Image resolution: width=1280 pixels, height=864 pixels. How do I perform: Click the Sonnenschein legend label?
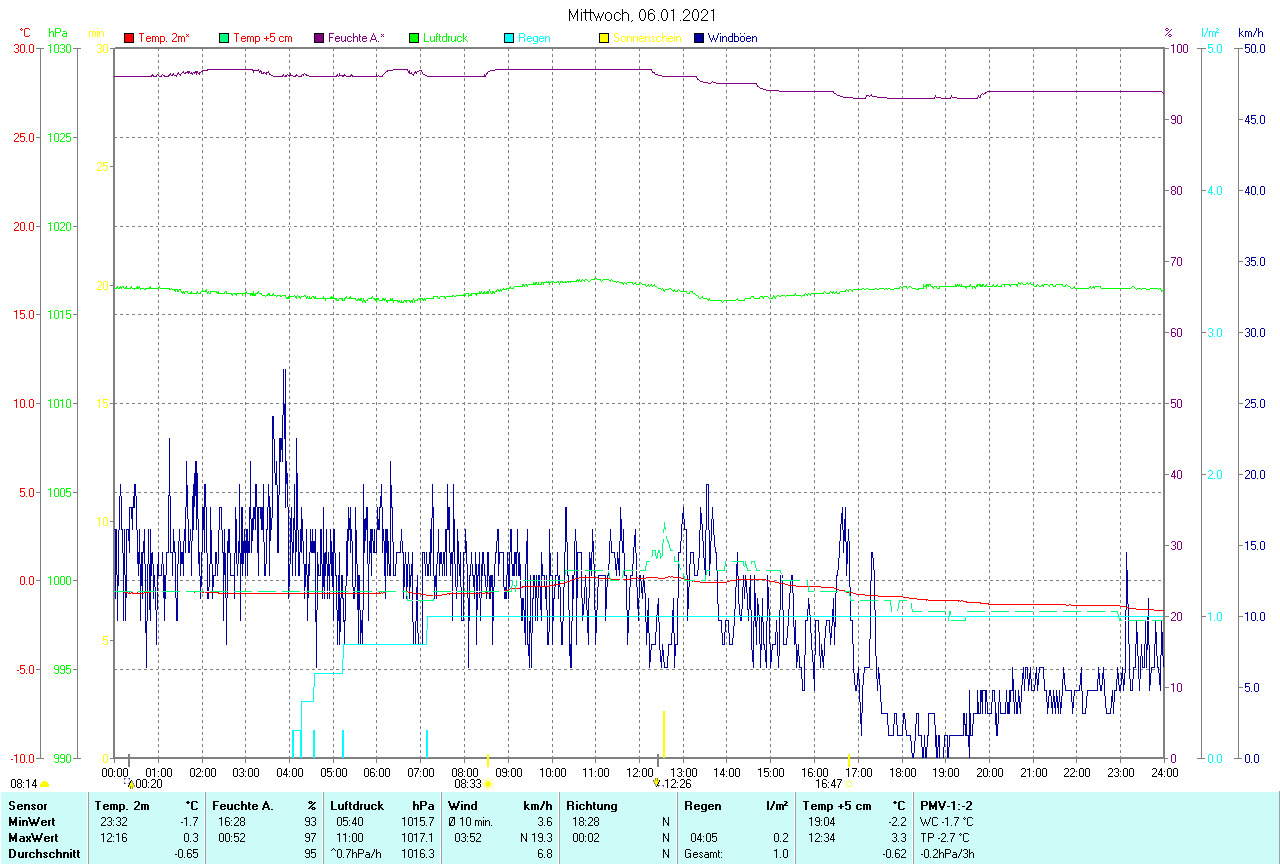647,38
